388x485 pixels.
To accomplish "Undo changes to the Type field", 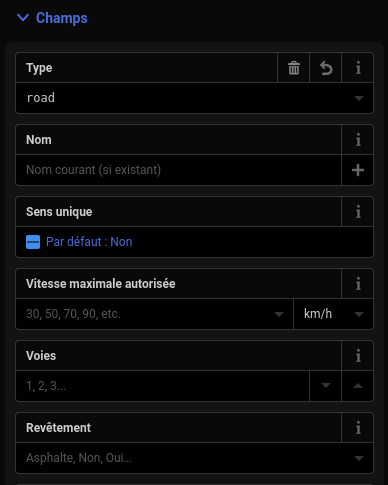I will pyautogui.click(x=326, y=68).
